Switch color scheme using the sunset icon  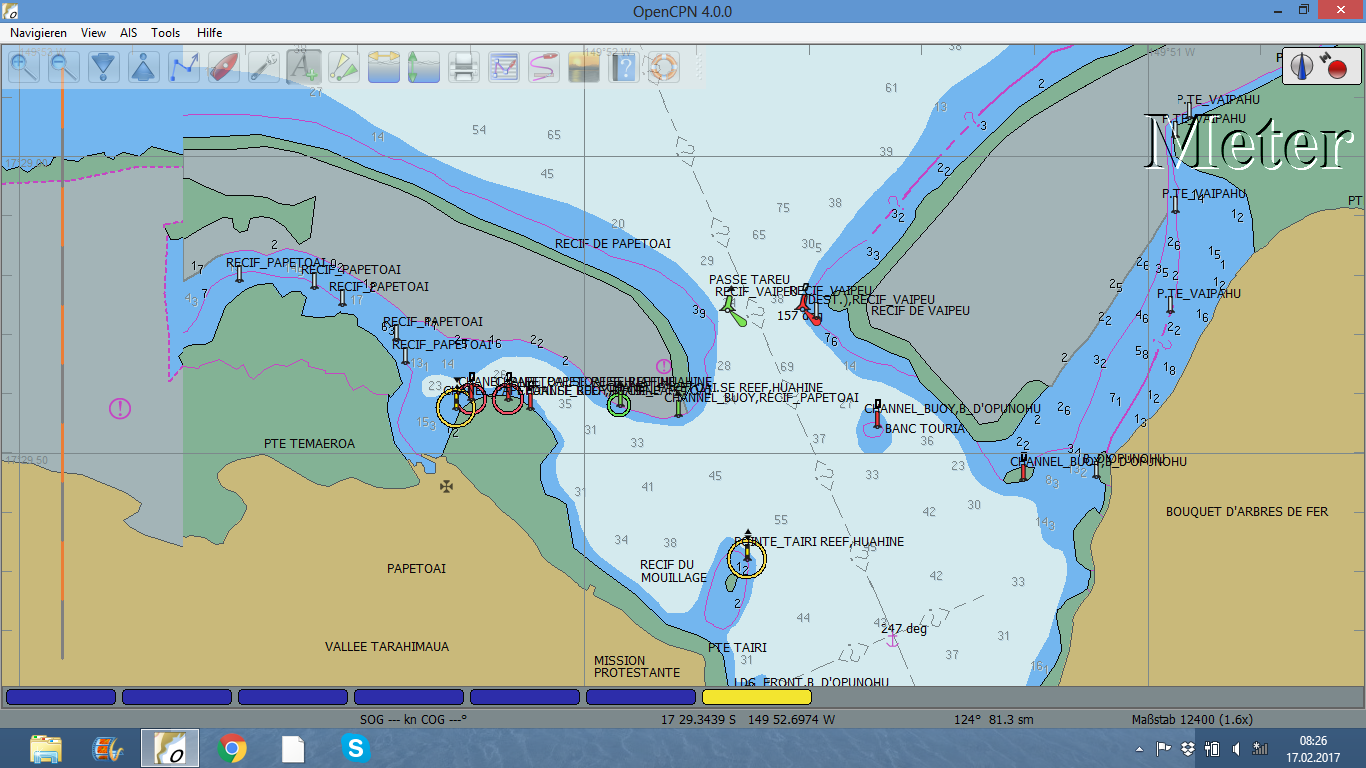coord(583,67)
